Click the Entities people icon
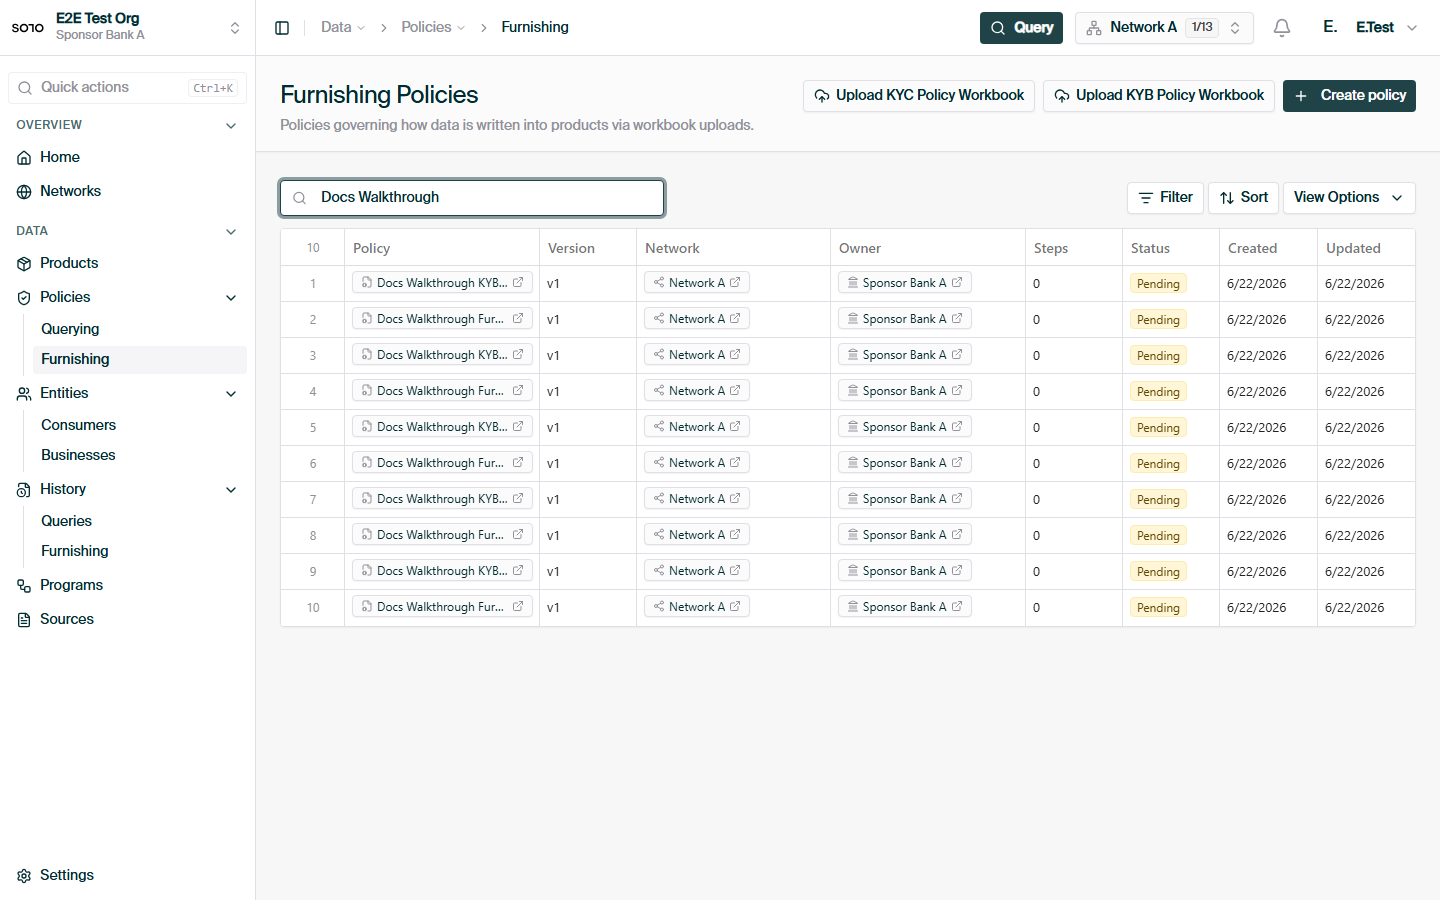Image resolution: width=1440 pixels, height=900 pixels. [x=24, y=394]
